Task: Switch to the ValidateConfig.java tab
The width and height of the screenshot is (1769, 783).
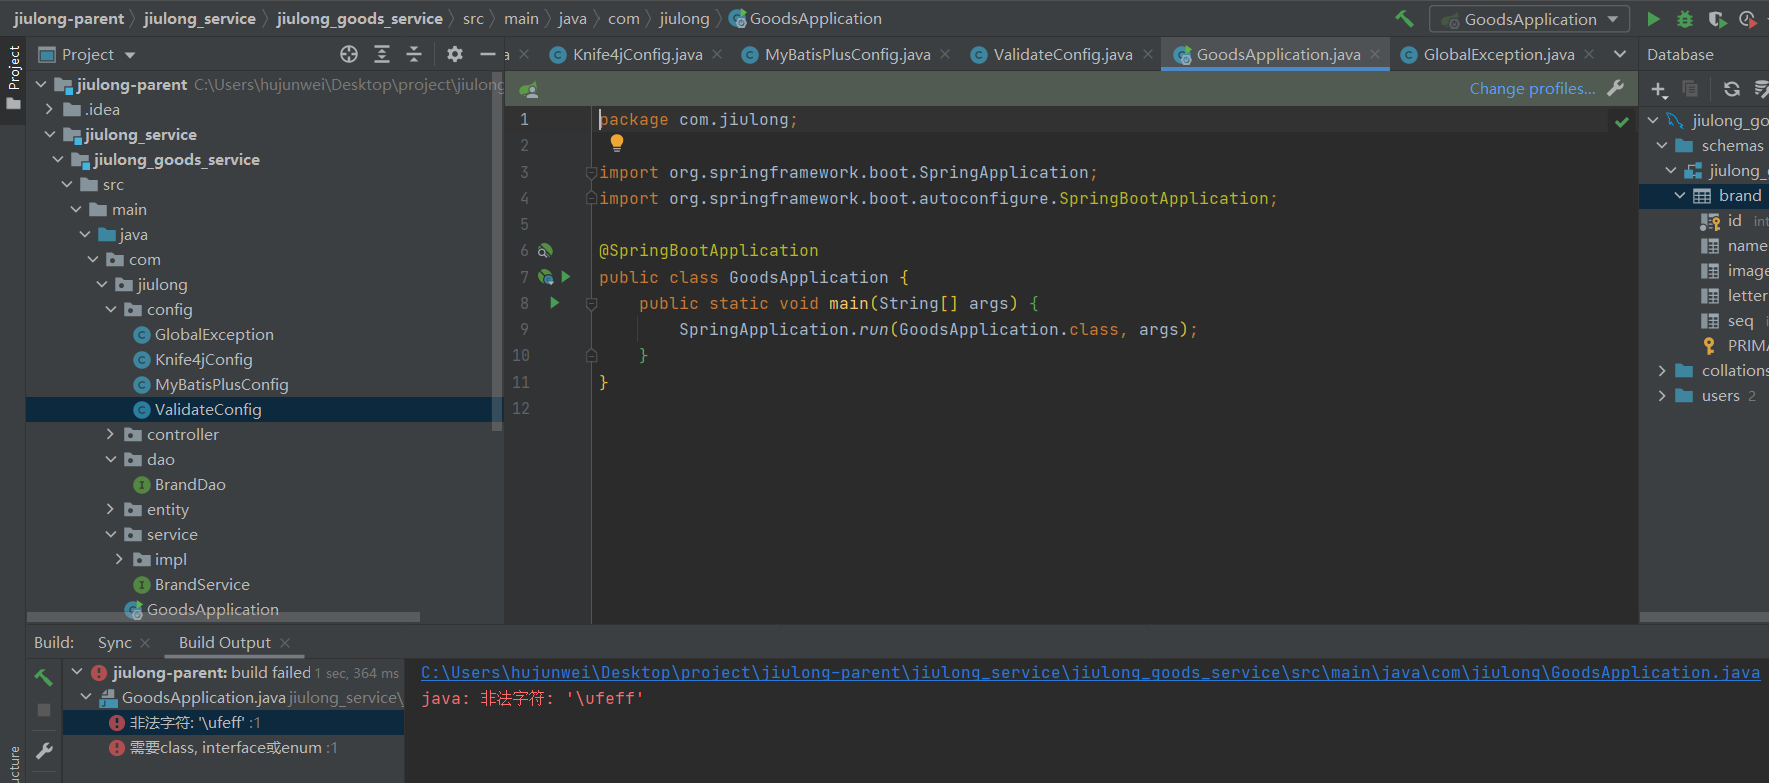Action: (x=1062, y=54)
